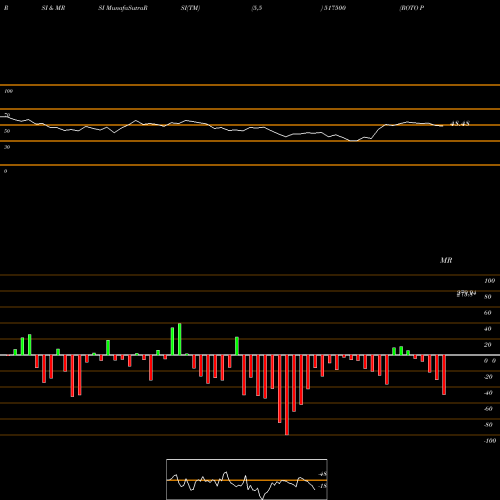Click the tallest green histogram bar
The width and height of the screenshot is (500, 500).
[x=180, y=339]
